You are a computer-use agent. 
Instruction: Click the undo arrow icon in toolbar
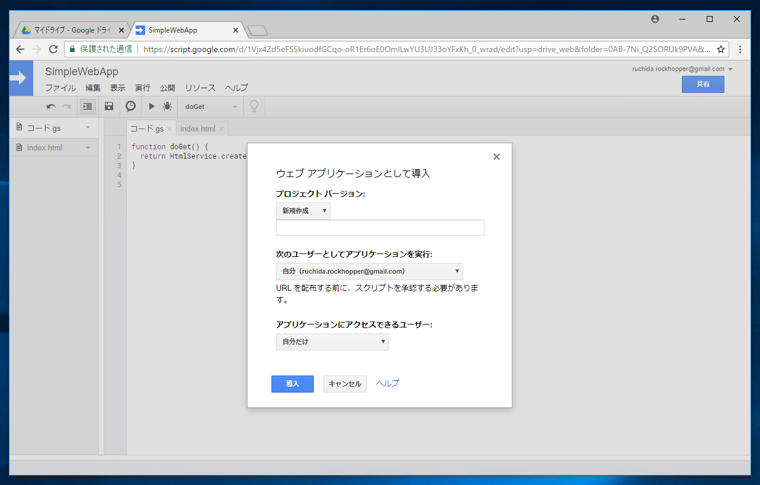click(51, 107)
